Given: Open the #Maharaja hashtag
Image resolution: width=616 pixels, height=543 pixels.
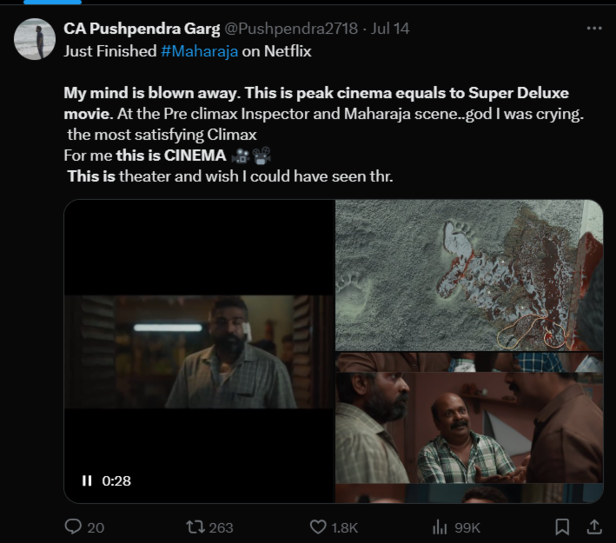Looking at the screenshot, I should click(x=199, y=49).
